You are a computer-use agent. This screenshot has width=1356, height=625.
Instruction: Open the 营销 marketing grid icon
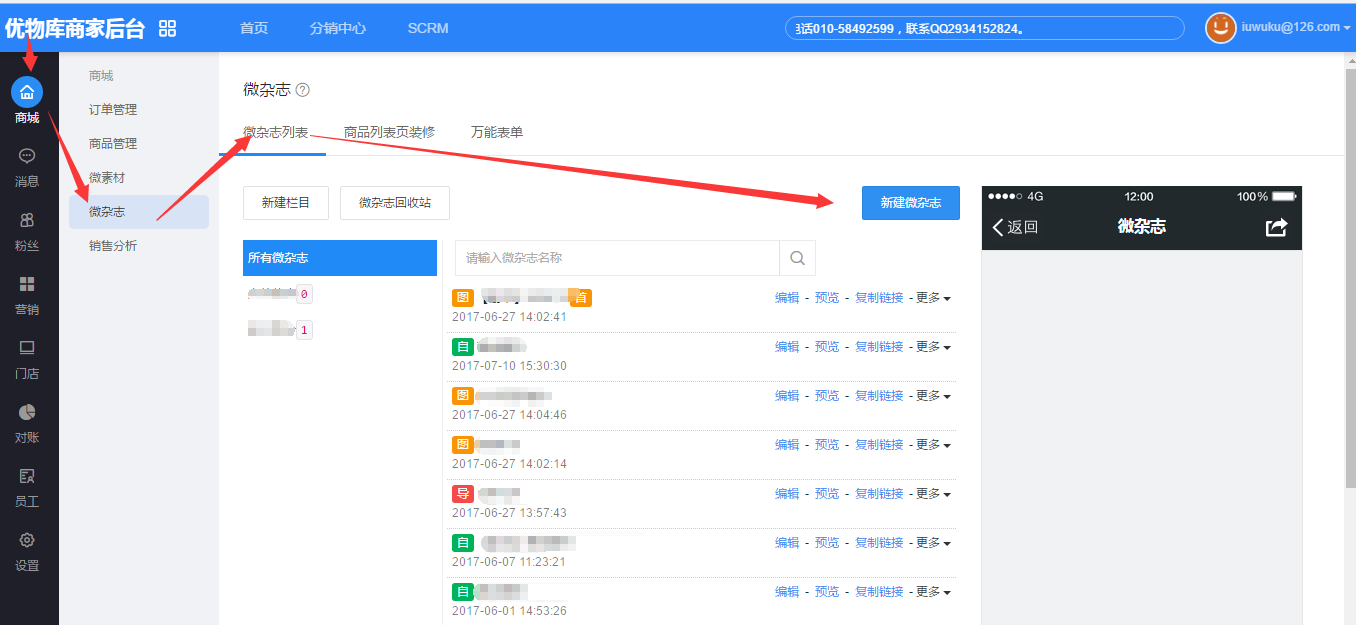click(x=27, y=284)
